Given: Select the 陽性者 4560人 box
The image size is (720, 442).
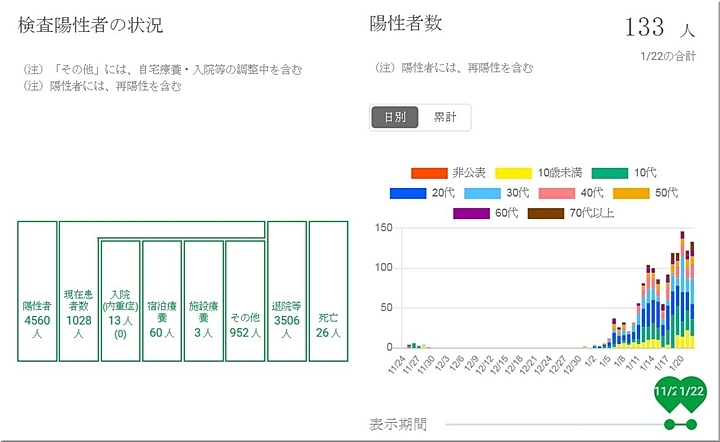Looking at the screenshot, I should coord(37,291).
